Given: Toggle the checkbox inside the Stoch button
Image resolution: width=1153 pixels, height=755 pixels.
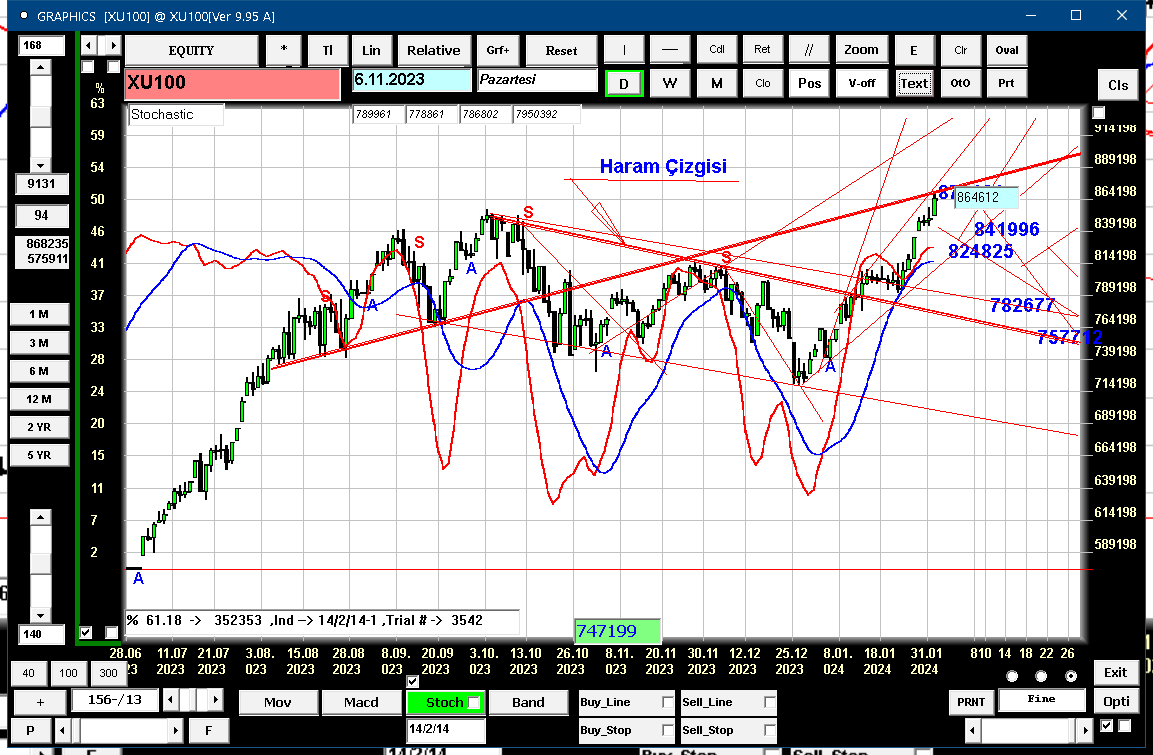Looking at the screenshot, I should click(474, 703).
